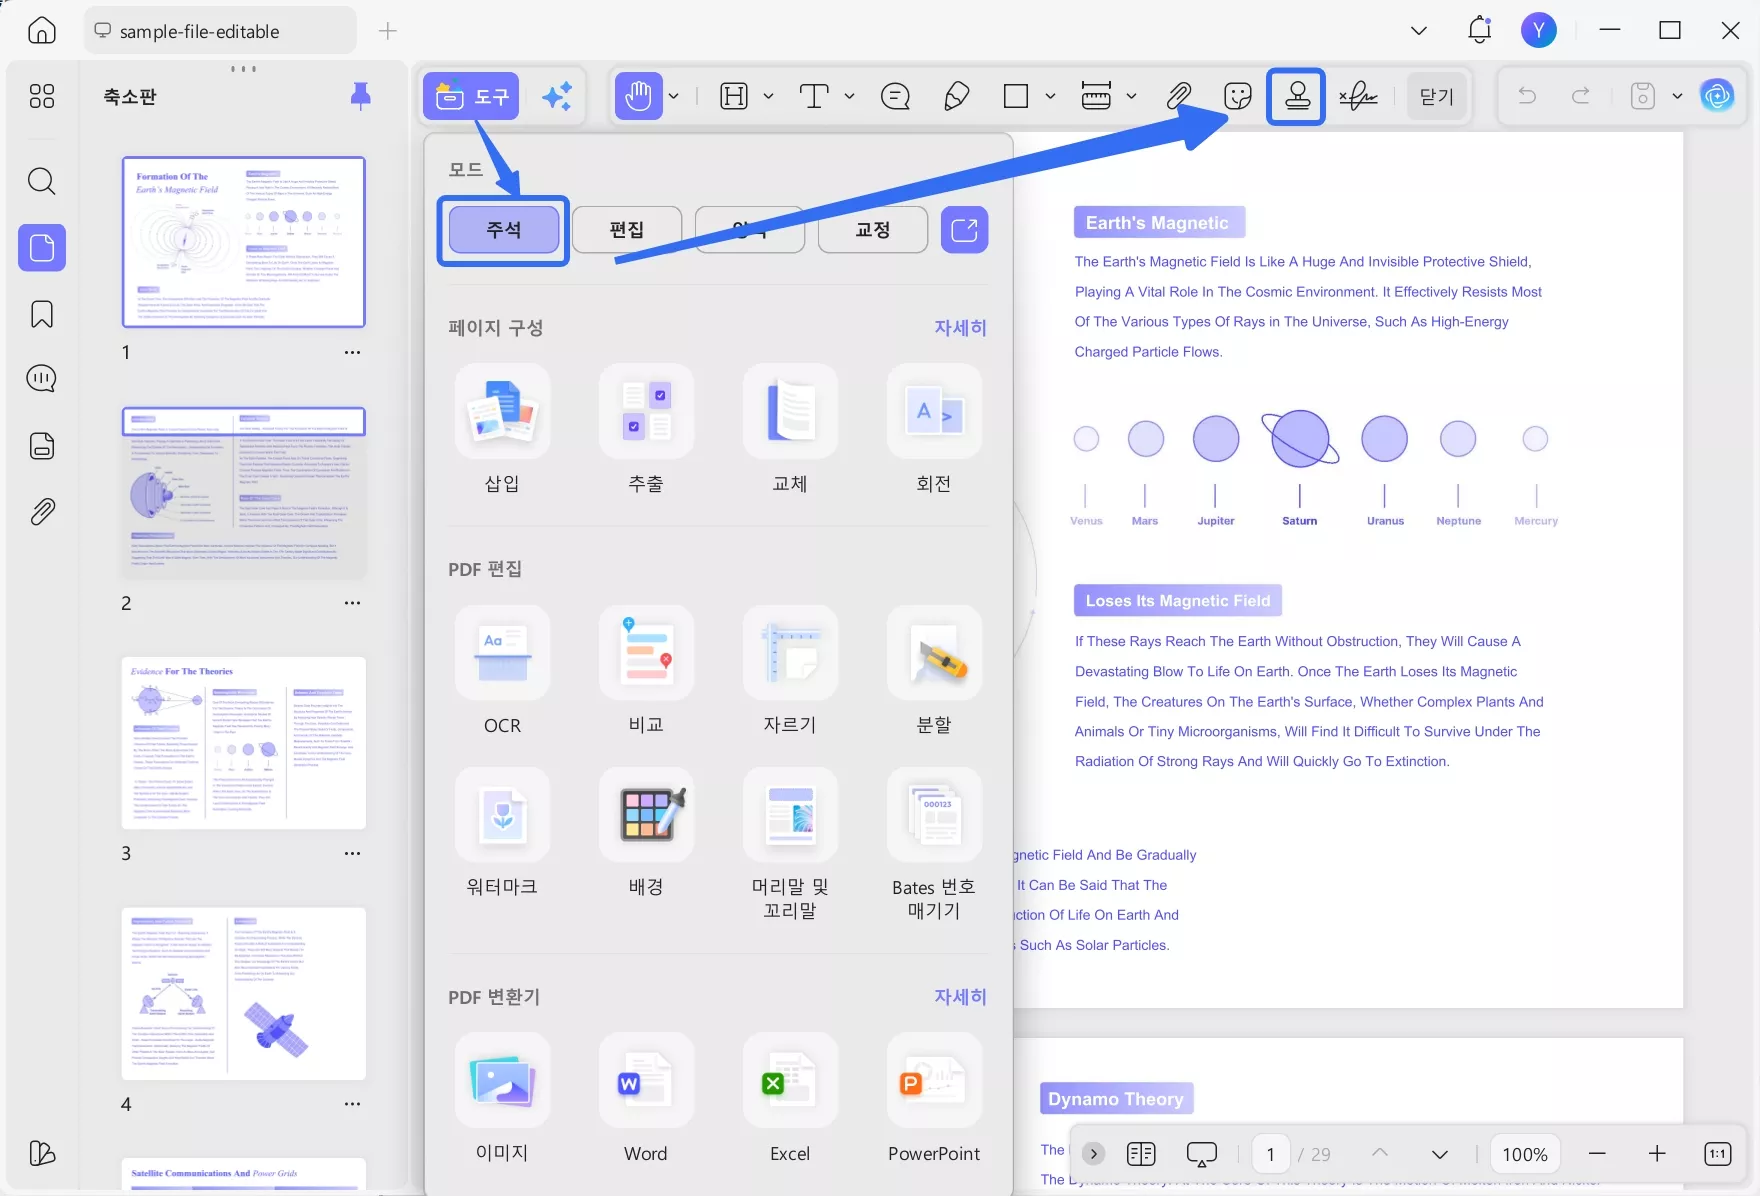Select the pencil drawing tool
Image resolution: width=1760 pixels, height=1196 pixels.
pos(956,96)
